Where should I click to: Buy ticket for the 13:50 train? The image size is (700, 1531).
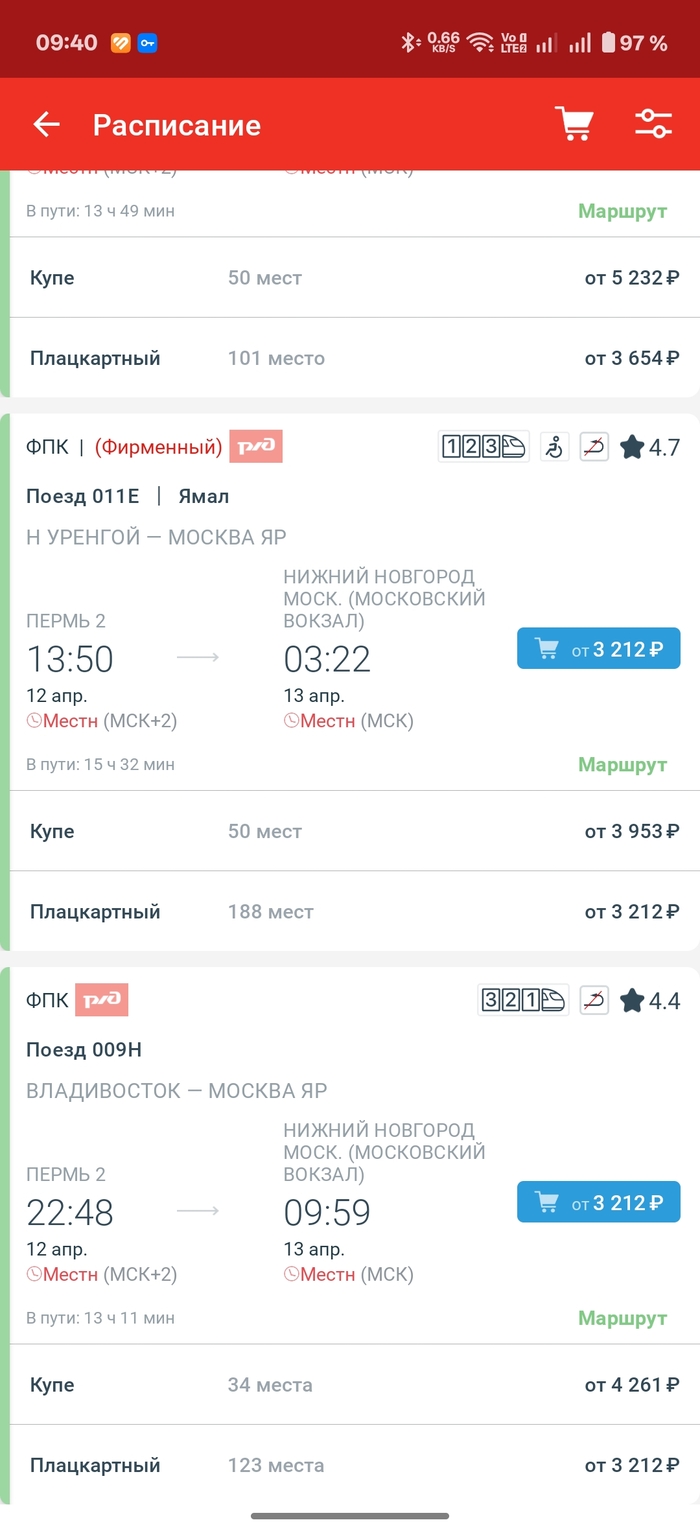point(598,649)
